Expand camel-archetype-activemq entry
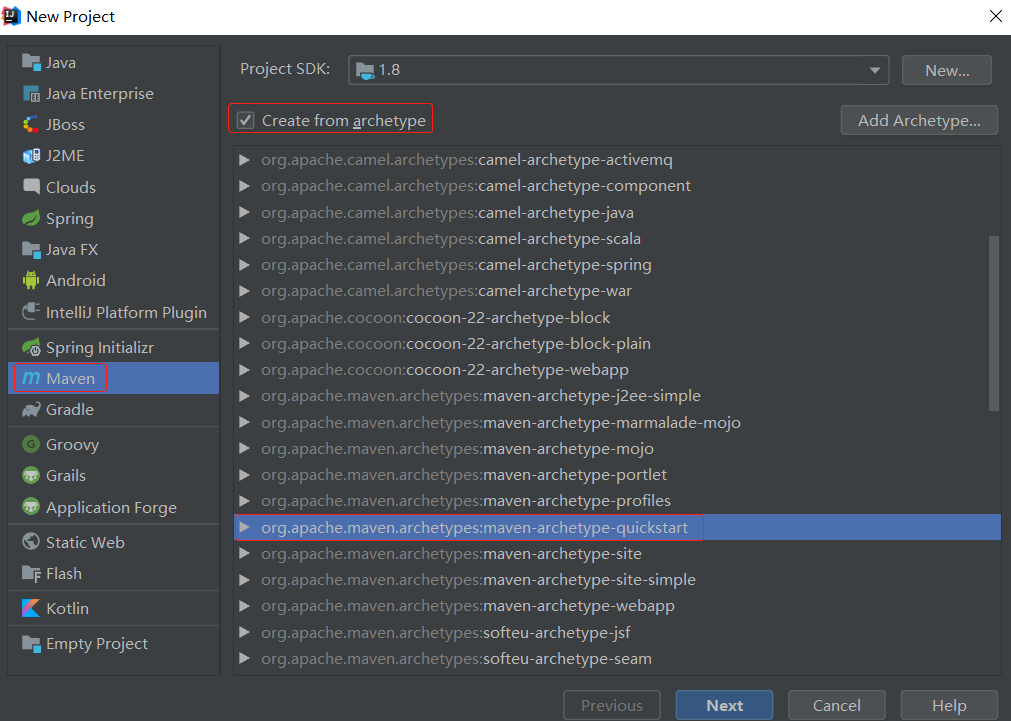1011x721 pixels. click(x=244, y=160)
